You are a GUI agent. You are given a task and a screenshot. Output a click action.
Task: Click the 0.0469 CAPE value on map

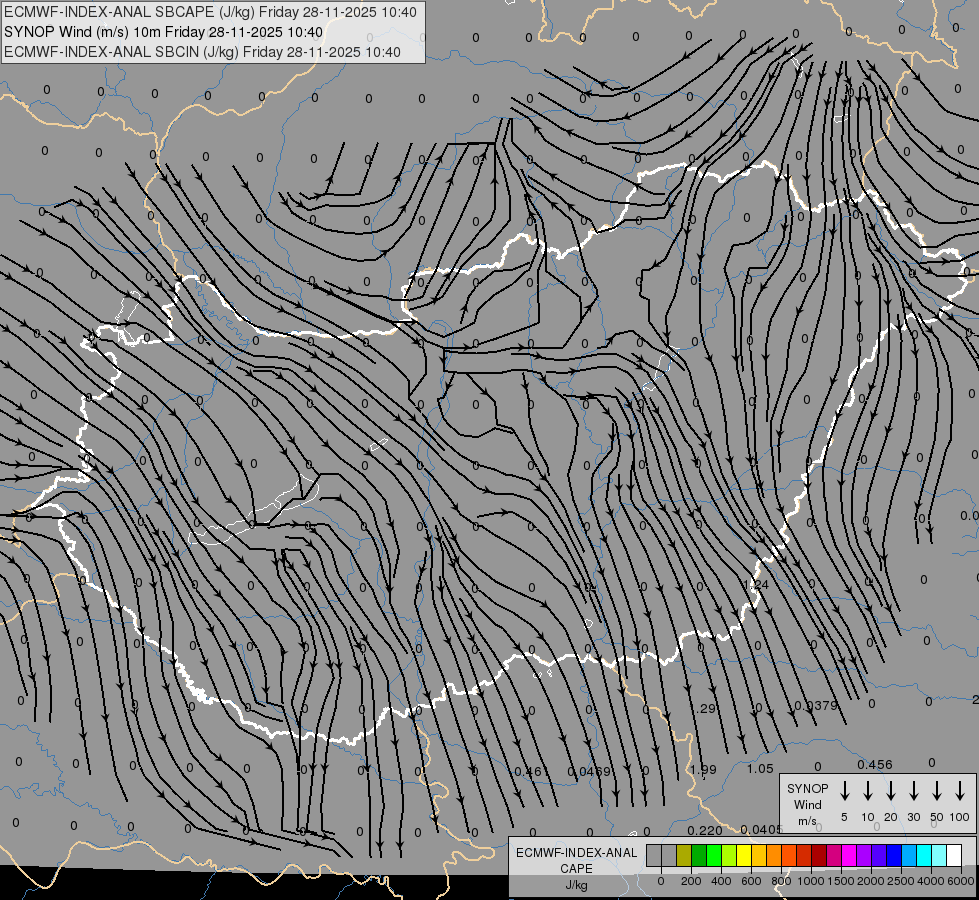pyautogui.click(x=589, y=771)
